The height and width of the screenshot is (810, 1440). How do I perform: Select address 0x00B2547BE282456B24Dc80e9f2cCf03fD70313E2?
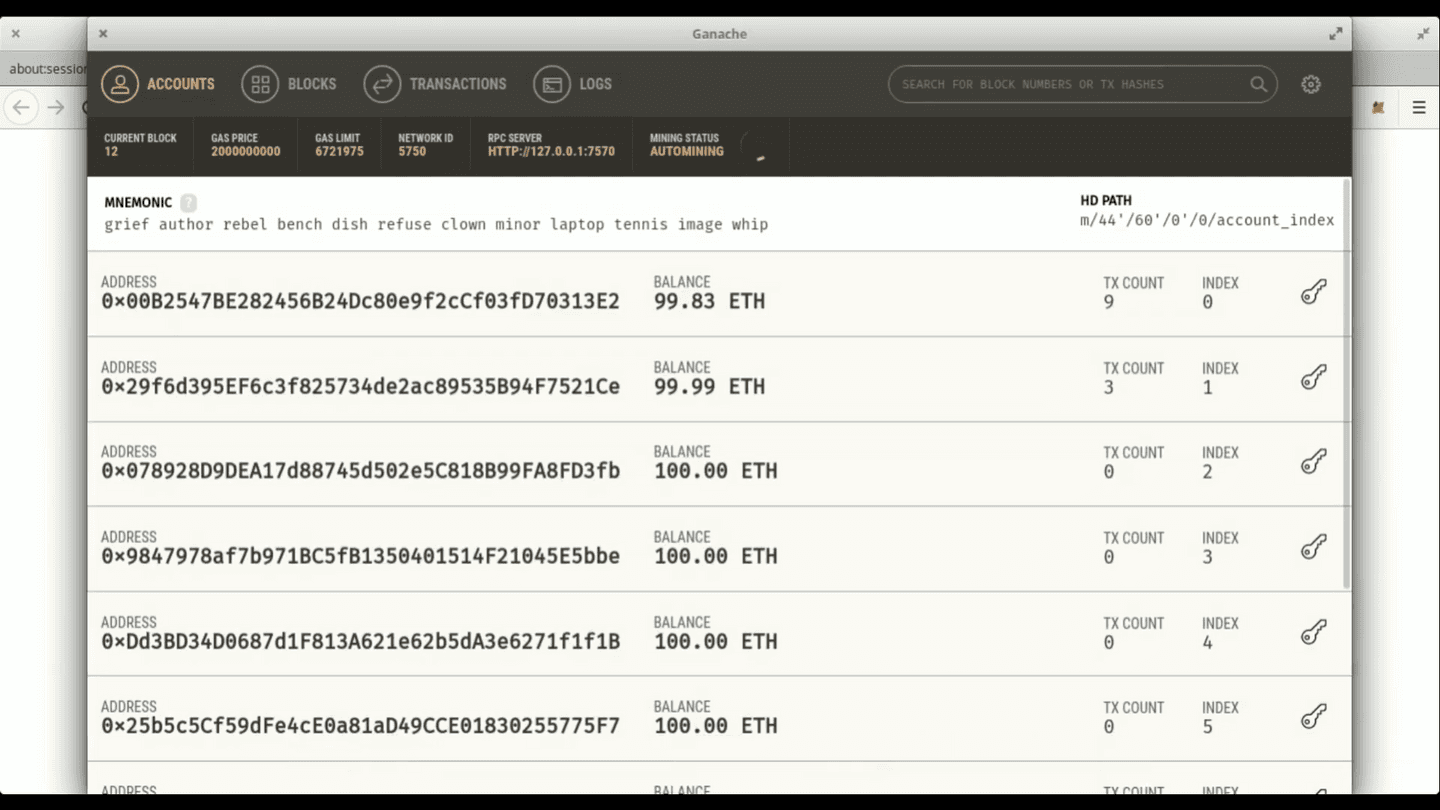click(360, 301)
